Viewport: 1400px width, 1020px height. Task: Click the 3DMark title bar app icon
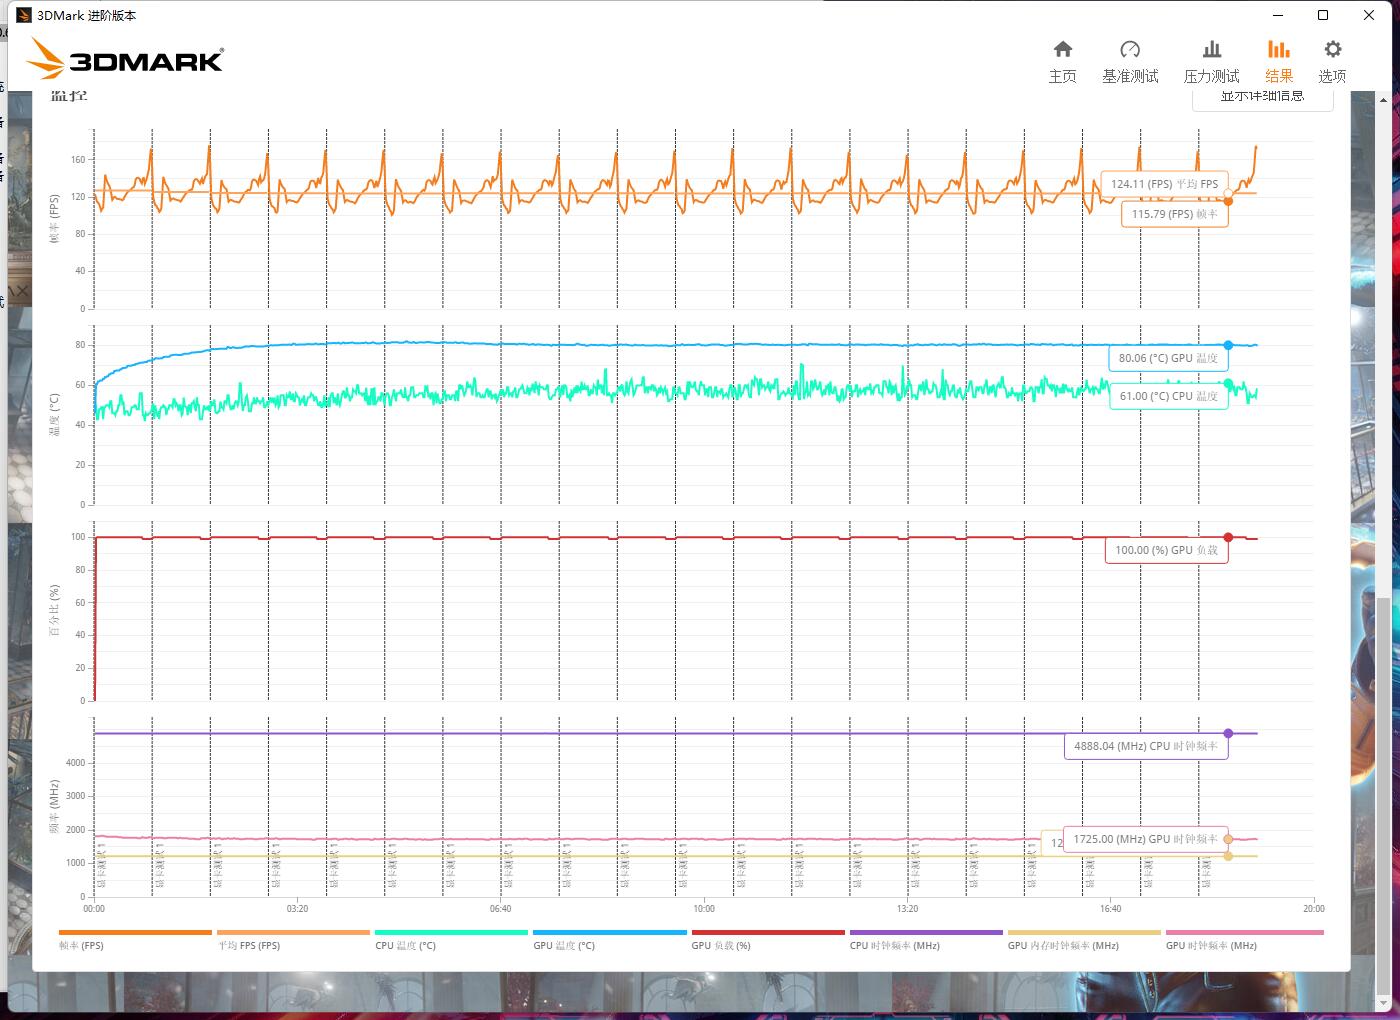click(x=24, y=15)
